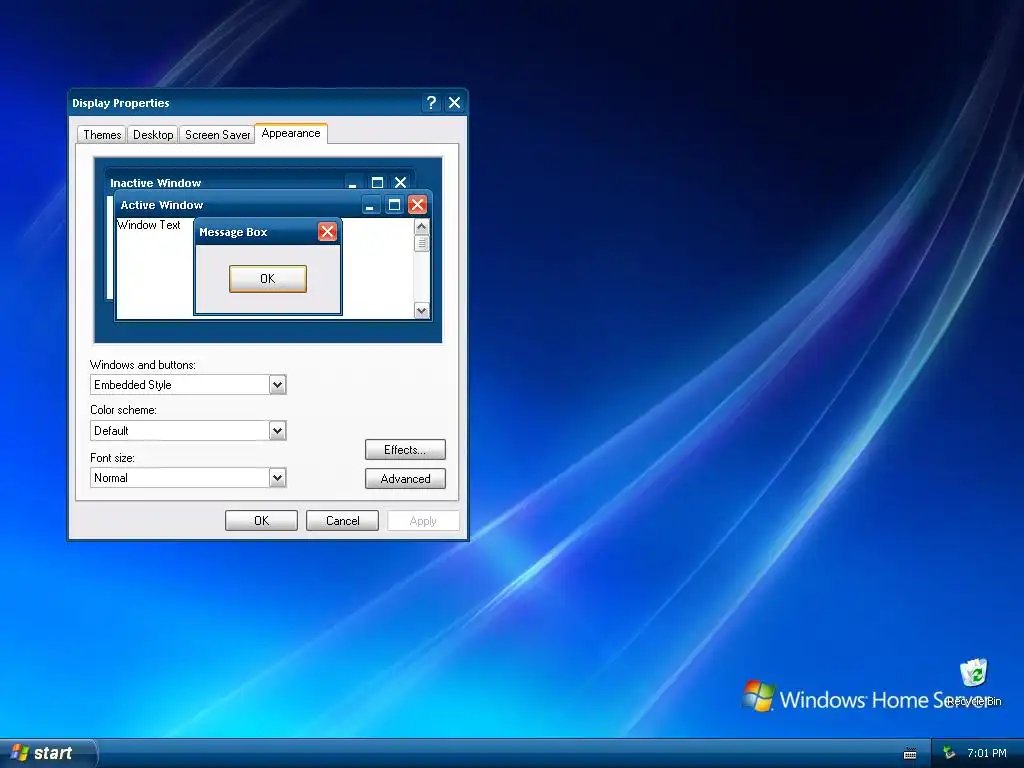The image size is (1024, 768).
Task: Click the preview Message Box close icon
Action: [x=327, y=232]
